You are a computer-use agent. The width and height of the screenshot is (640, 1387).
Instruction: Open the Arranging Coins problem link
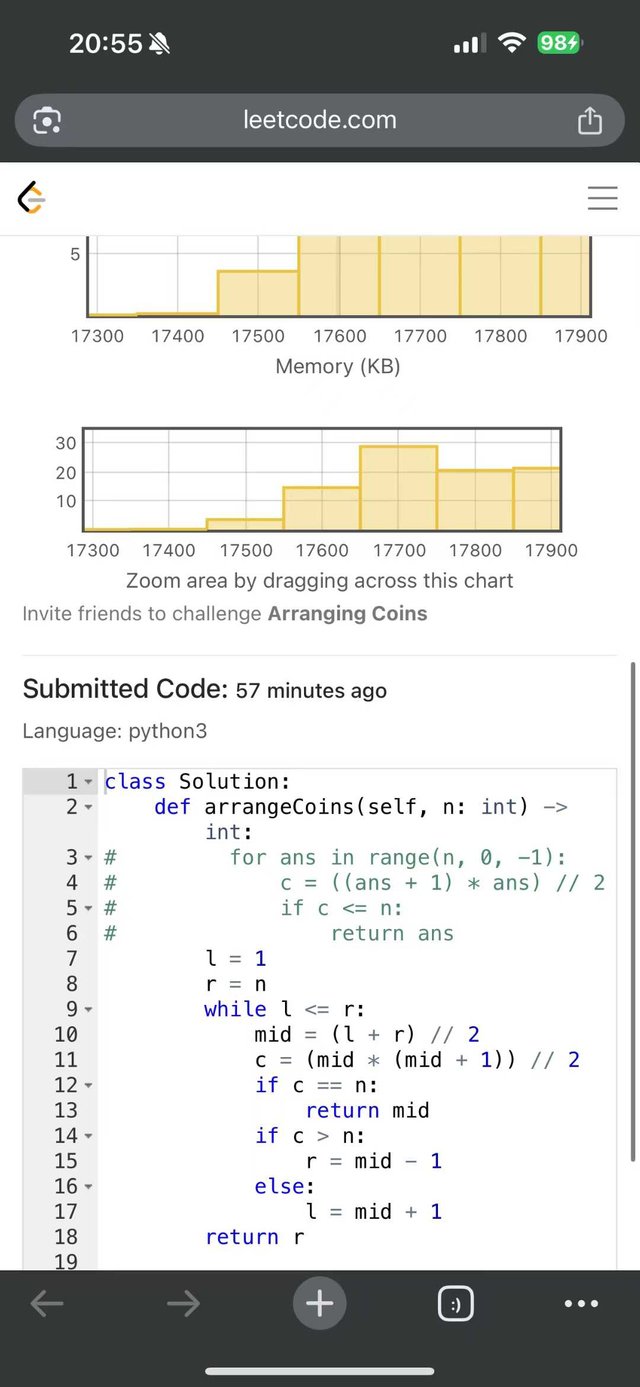pos(347,614)
